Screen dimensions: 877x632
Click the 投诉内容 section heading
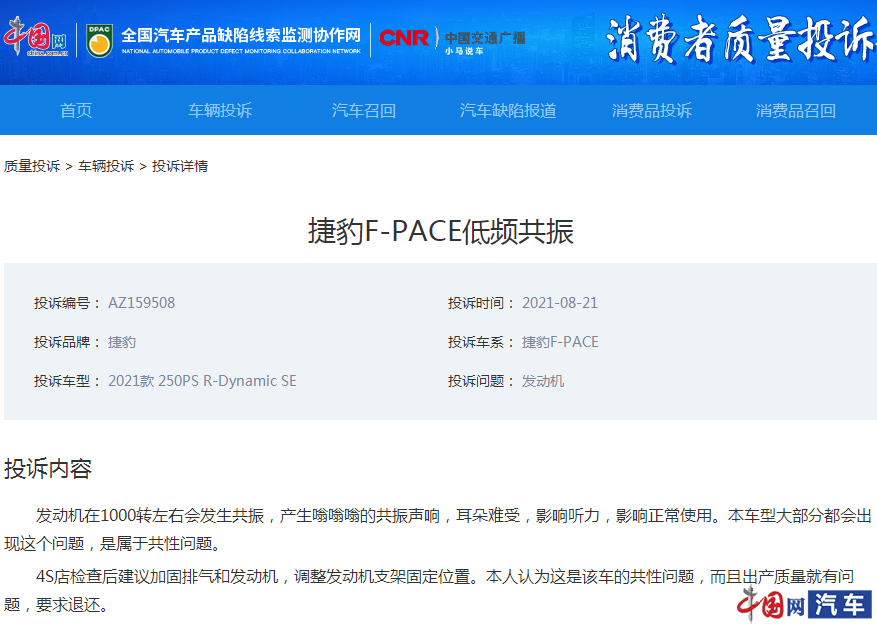[48, 469]
